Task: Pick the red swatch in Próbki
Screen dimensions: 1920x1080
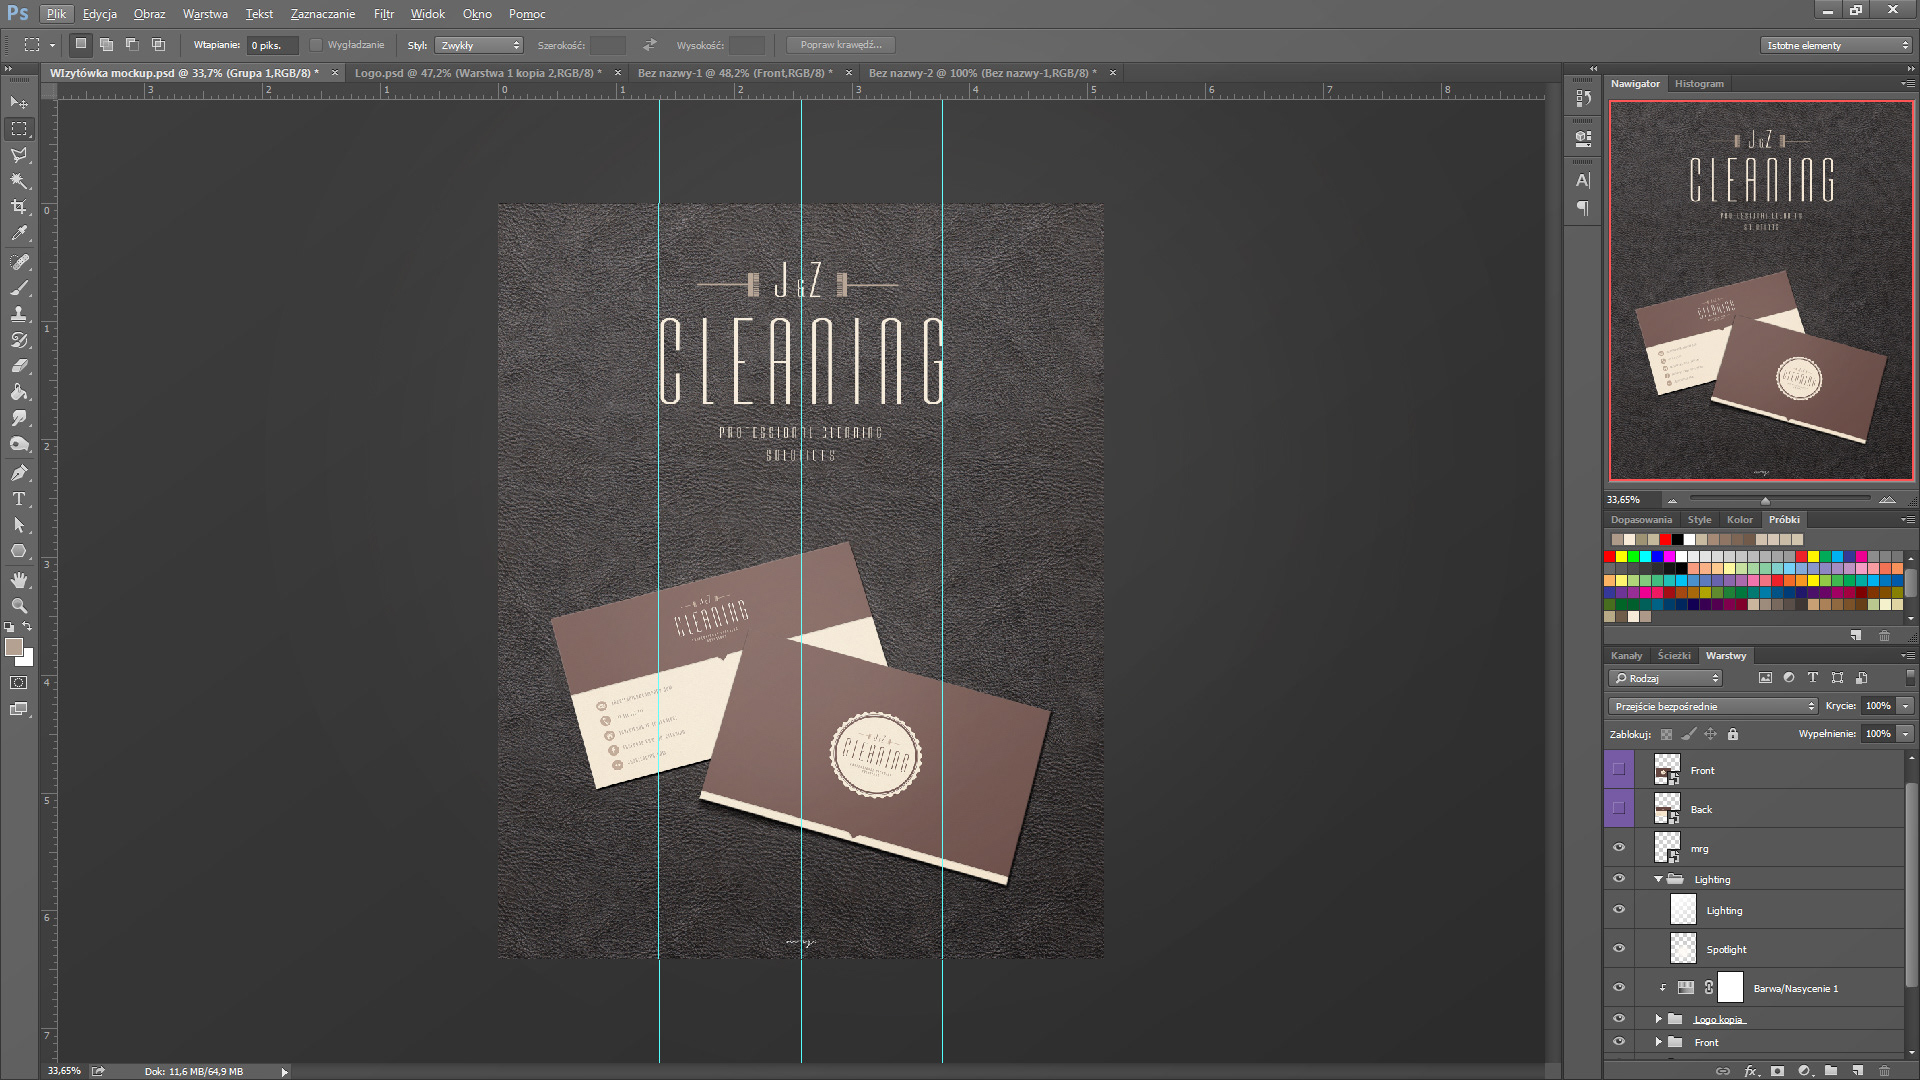Action: tap(1610, 556)
